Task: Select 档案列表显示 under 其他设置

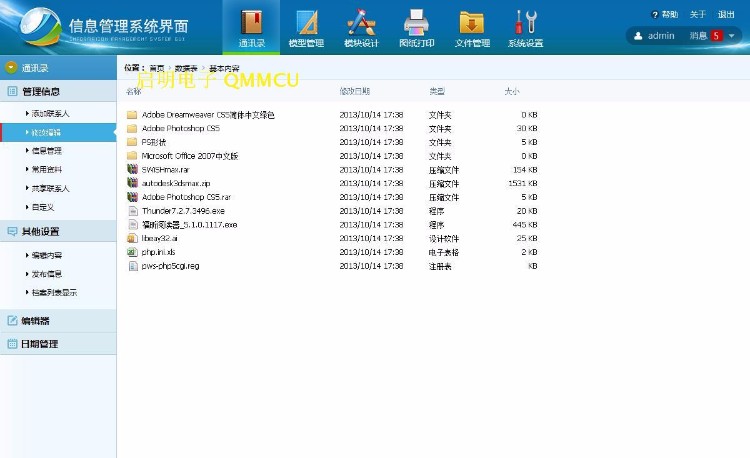Action: point(54,293)
